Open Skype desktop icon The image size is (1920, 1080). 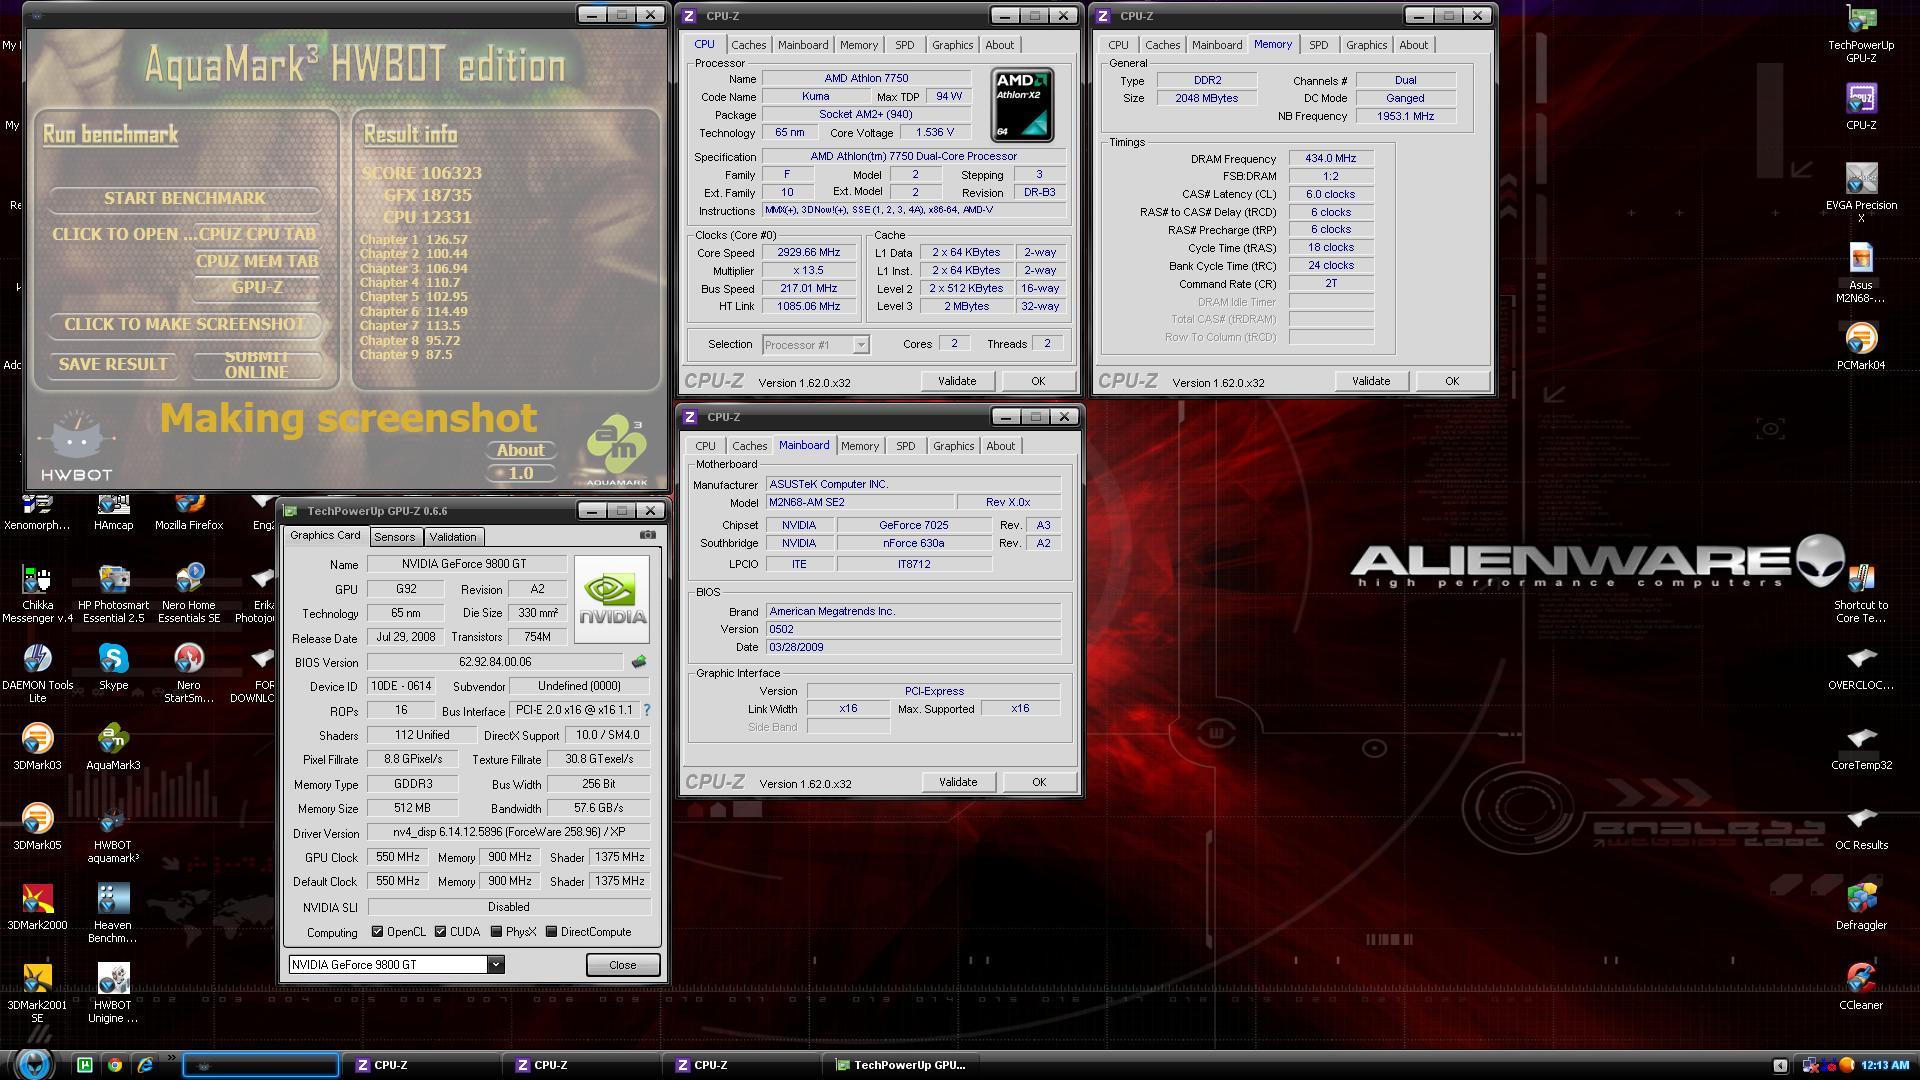(x=113, y=667)
